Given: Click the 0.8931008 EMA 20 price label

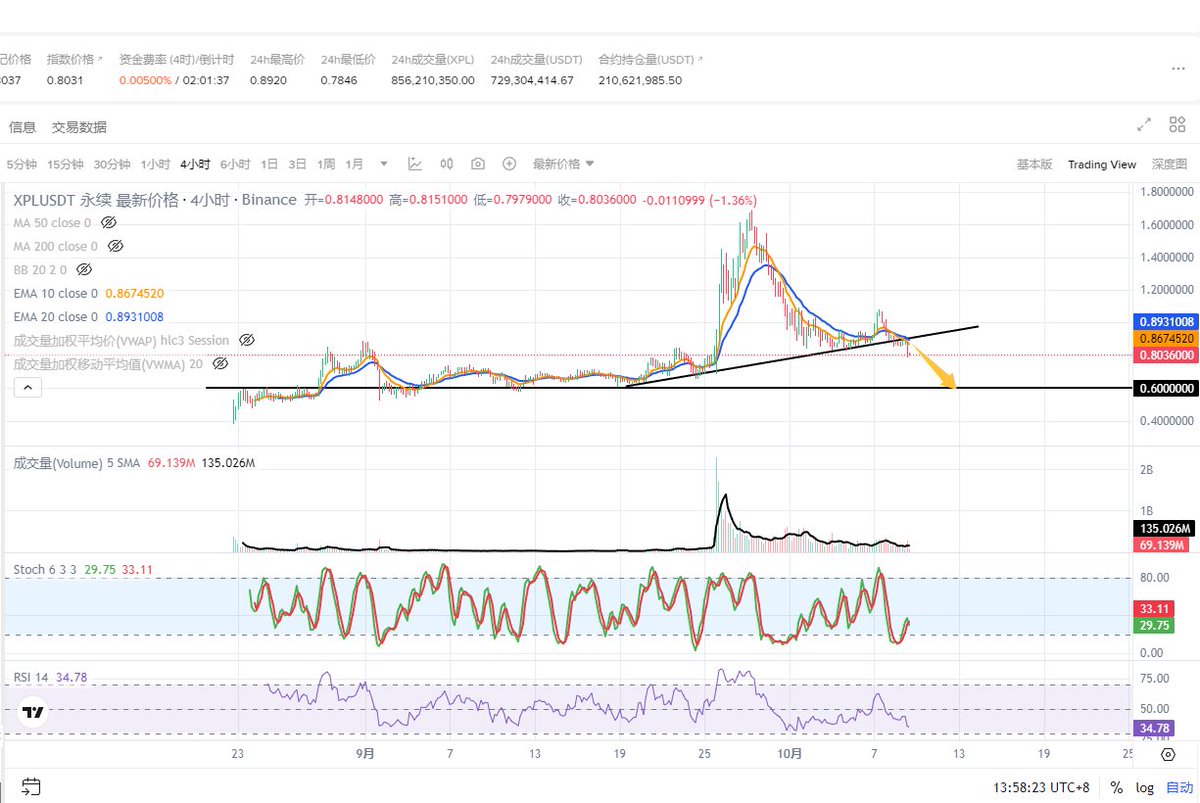Looking at the screenshot, I should coord(1166,322).
